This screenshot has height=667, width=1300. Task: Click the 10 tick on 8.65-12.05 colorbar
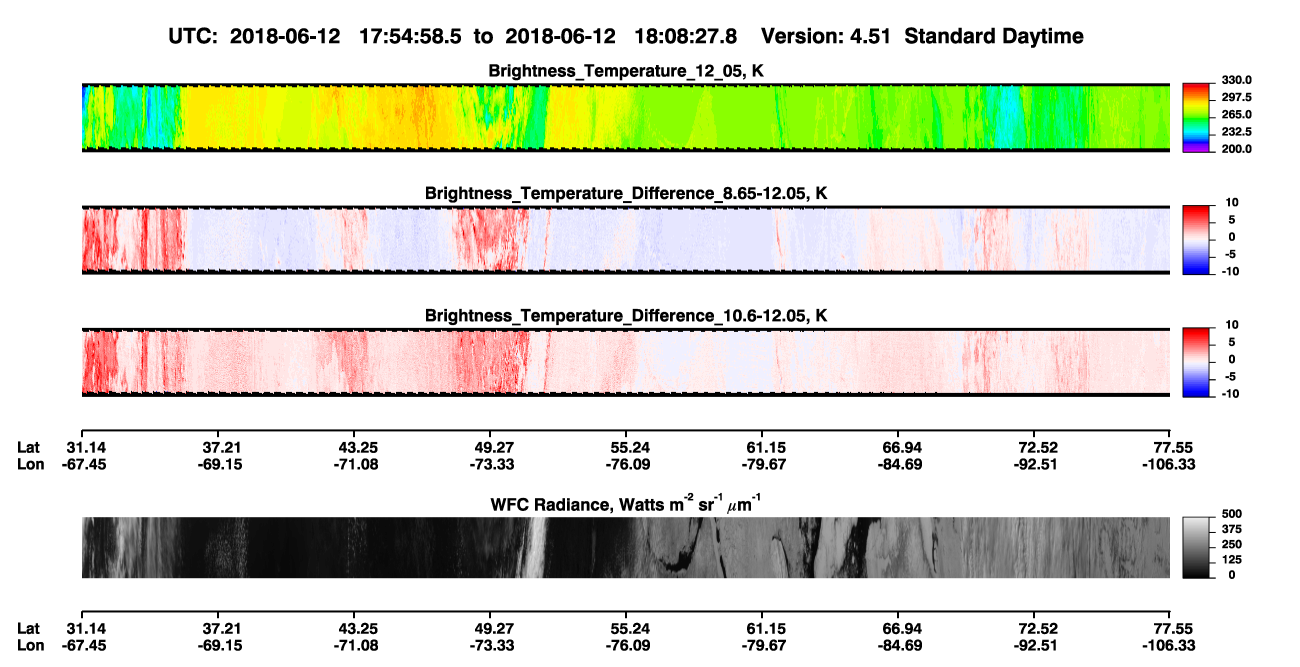[1230, 203]
